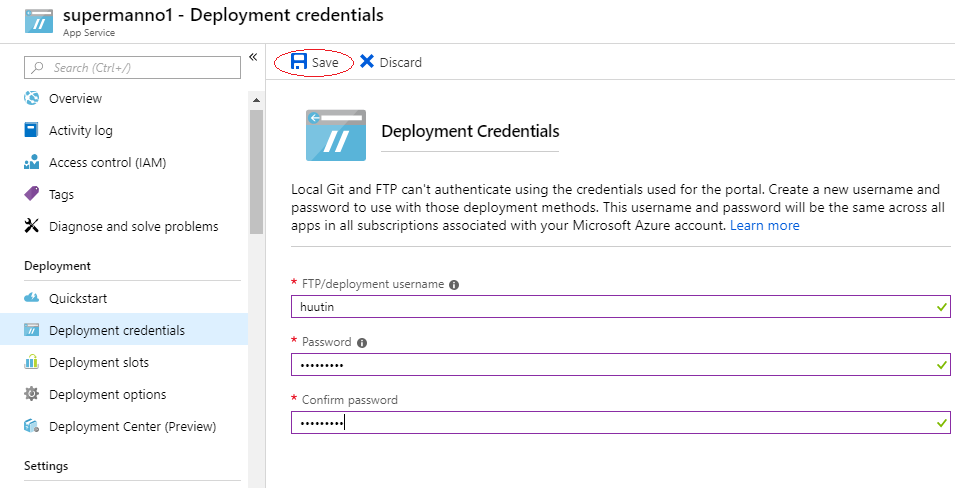Viewport: 955px width, 488px height.
Task: Click the App Service icon beside the title
Action: coord(39,19)
